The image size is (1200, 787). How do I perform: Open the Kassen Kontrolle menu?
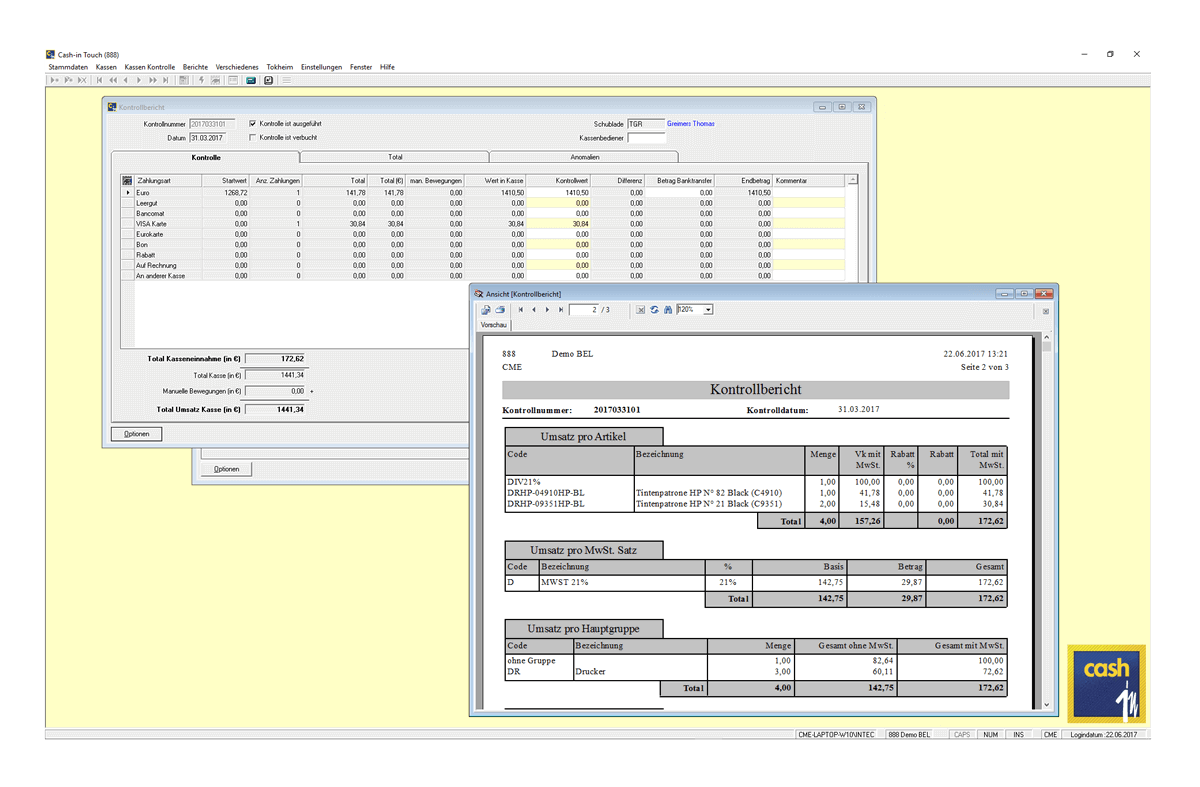click(149, 67)
